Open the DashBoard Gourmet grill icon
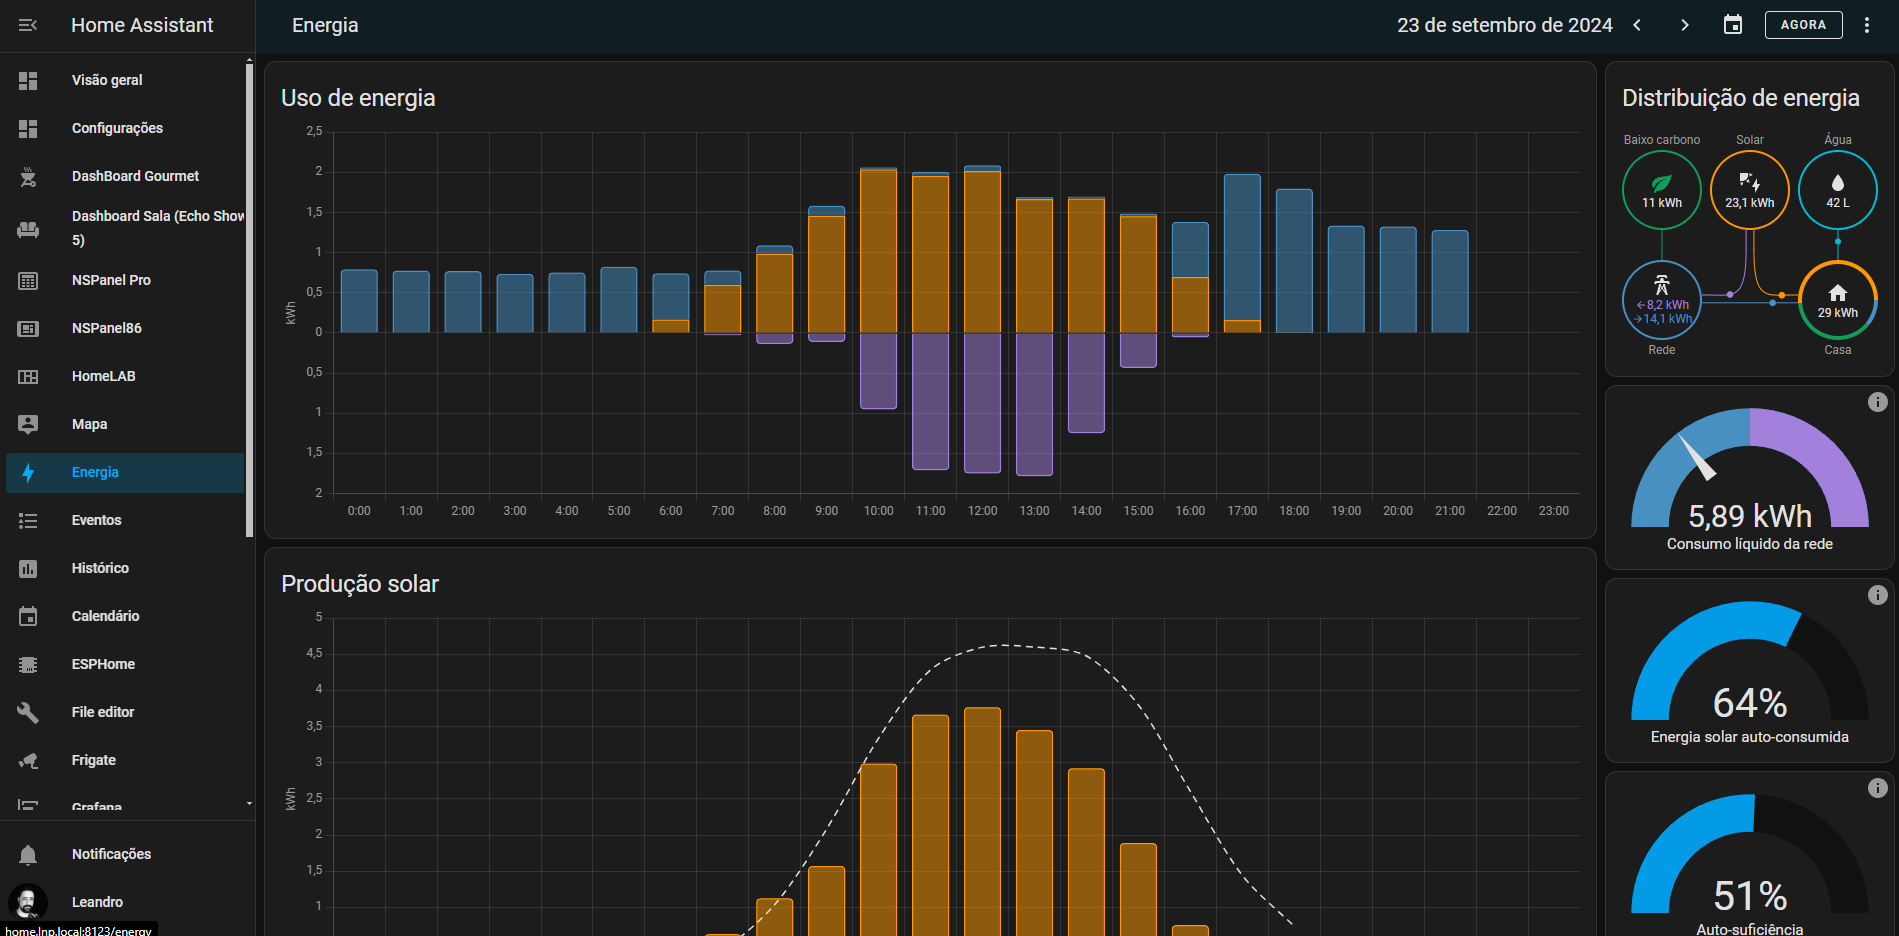The image size is (1899, 936). coord(28,177)
